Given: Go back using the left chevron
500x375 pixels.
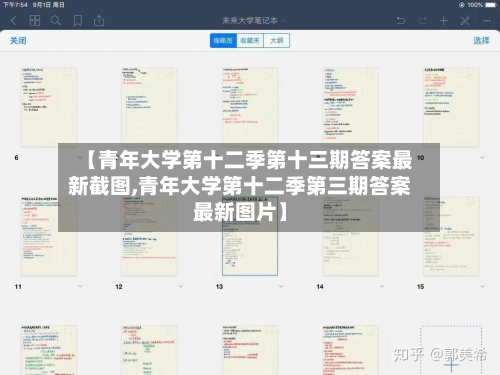Looking at the screenshot, I should point(13,21).
